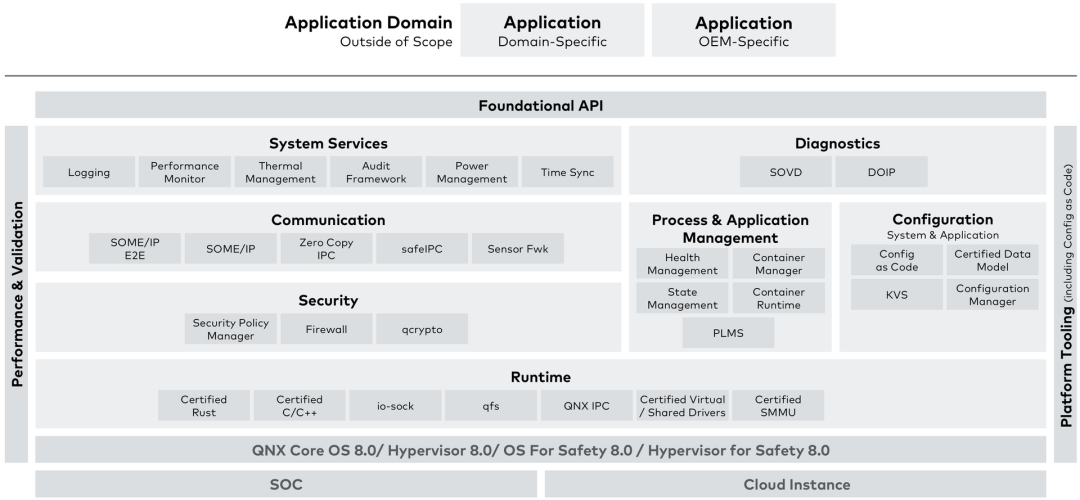
Task: Select the Application Domain-Specific box
Action: point(552,30)
